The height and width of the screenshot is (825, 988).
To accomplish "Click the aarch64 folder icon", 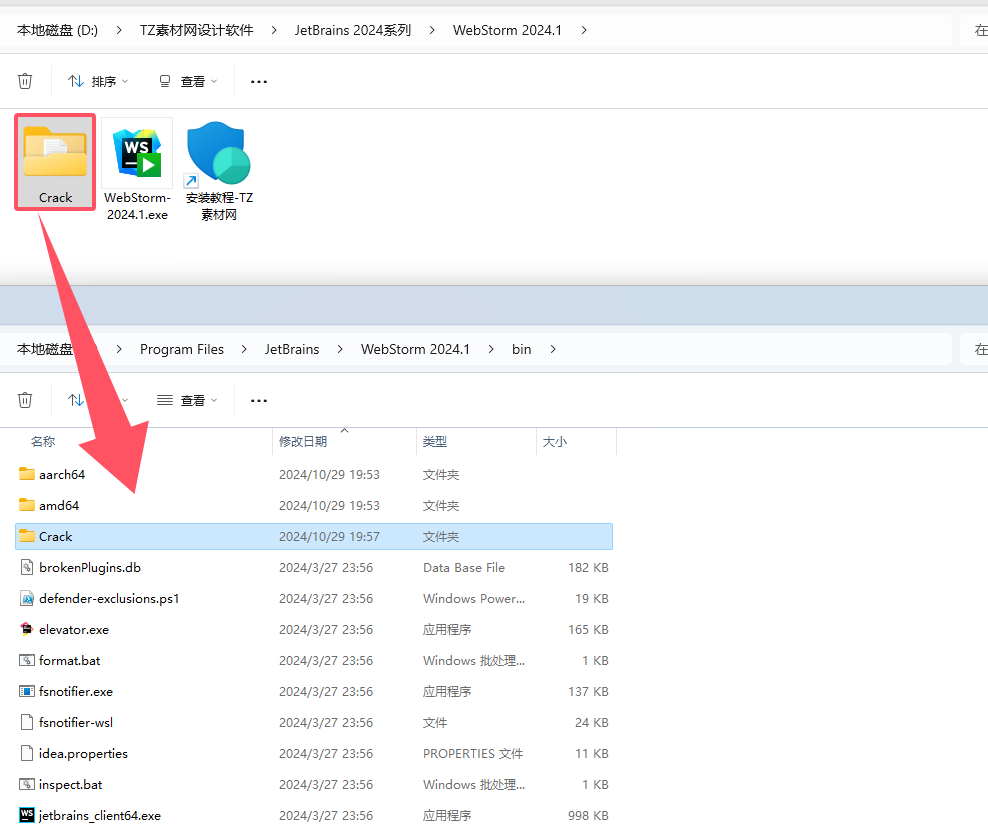I will tap(26, 474).
